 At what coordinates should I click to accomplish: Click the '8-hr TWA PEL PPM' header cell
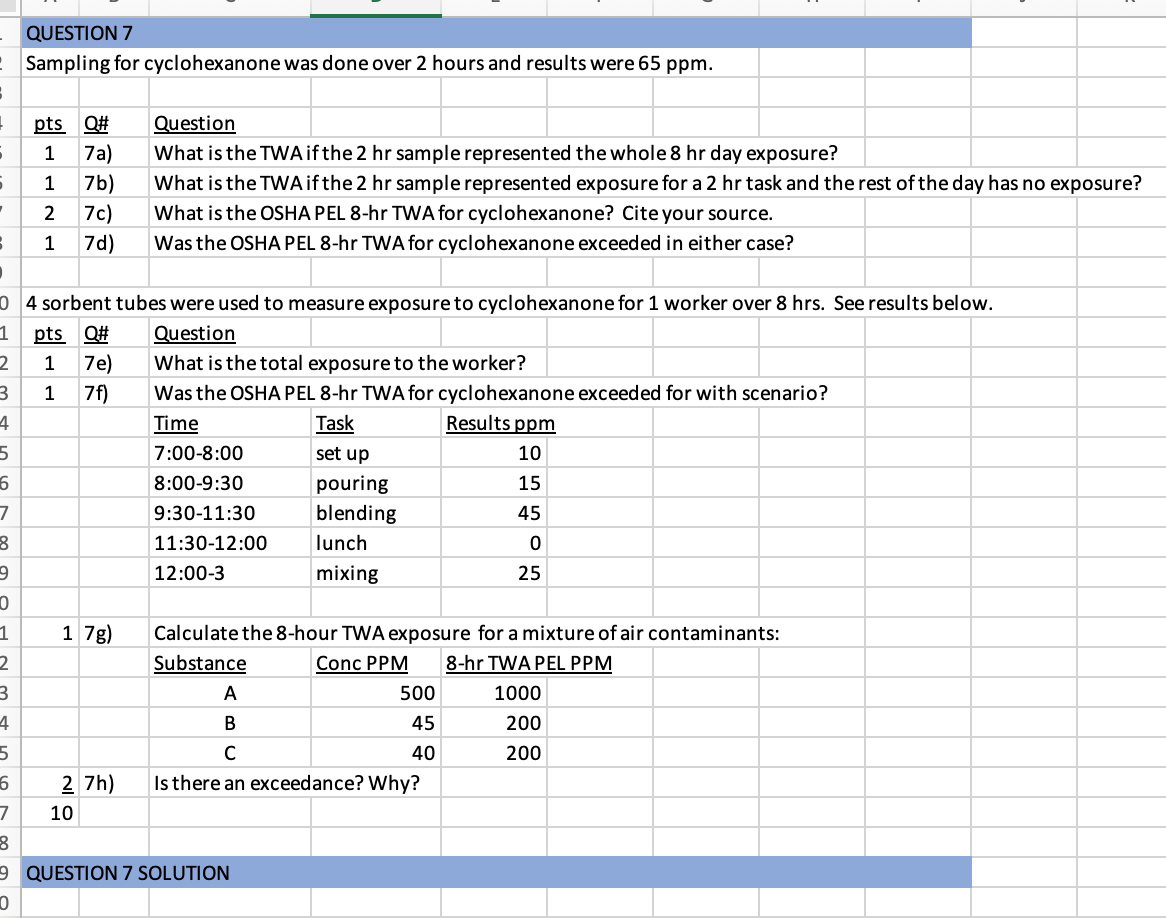(529, 663)
